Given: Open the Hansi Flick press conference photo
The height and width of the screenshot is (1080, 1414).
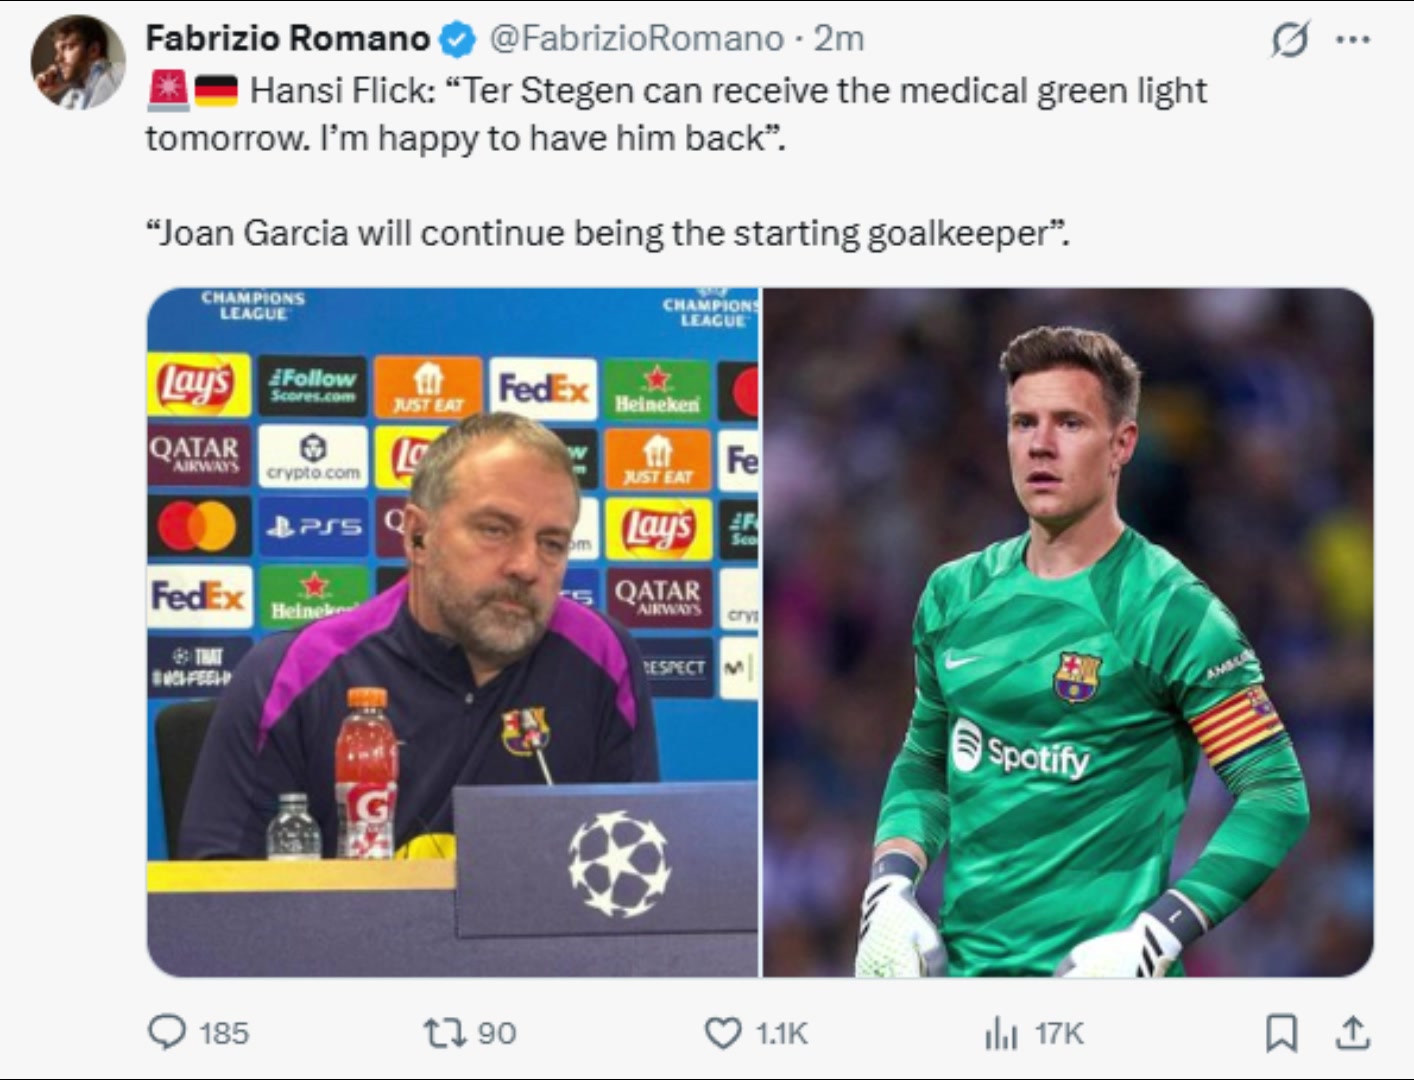Looking at the screenshot, I should pyautogui.click(x=453, y=632).
